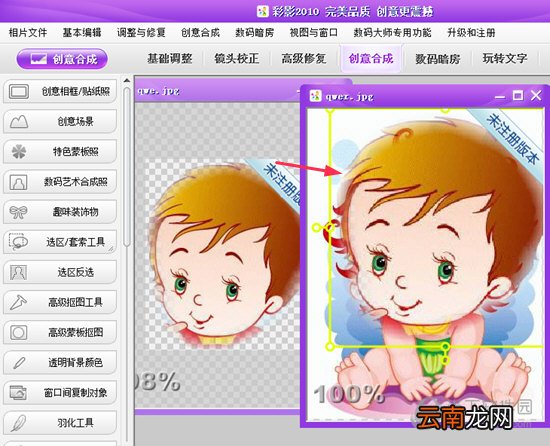Switch to the 镜头校正 tab

[237, 59]
